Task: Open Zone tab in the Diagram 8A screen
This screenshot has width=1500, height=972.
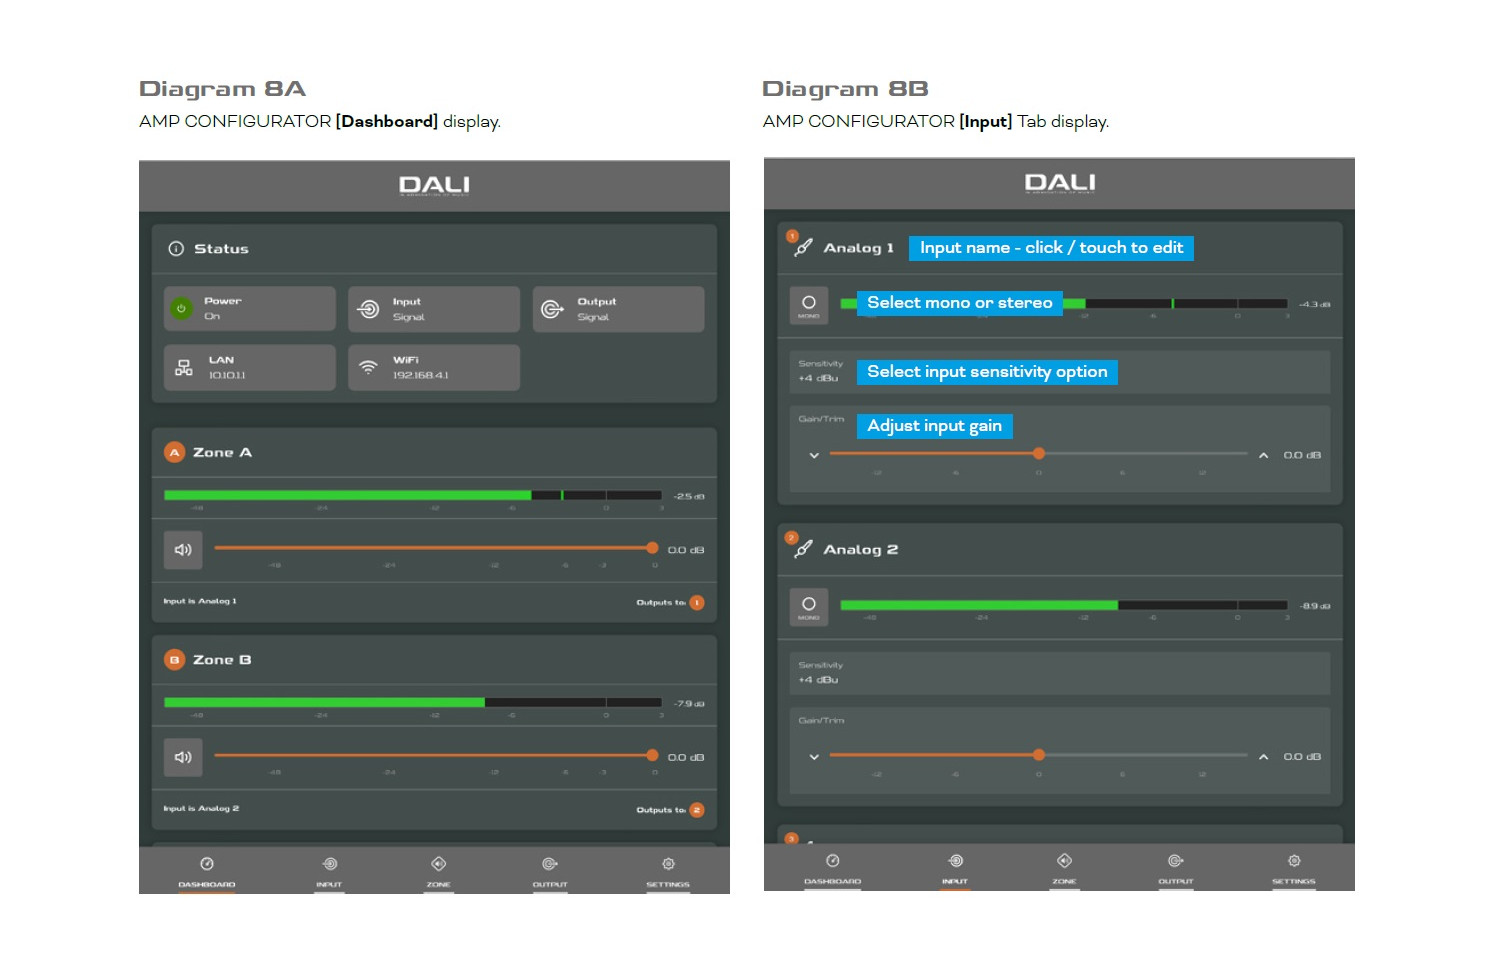Action: coord(439,872)
